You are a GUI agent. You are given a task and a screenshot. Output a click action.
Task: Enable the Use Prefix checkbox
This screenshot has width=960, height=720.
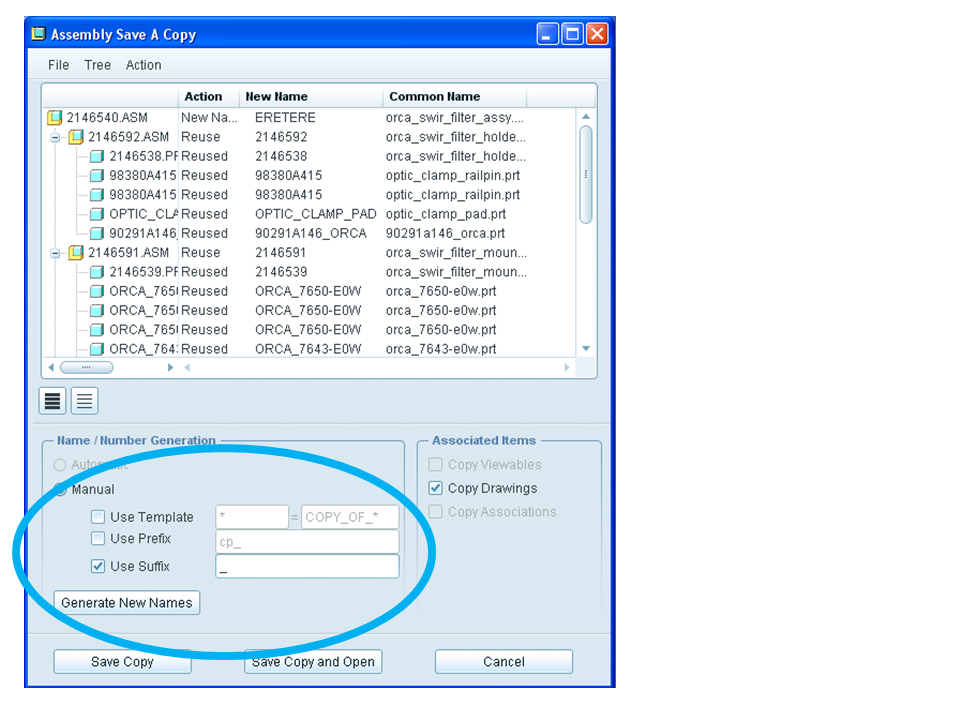(98, 538)
